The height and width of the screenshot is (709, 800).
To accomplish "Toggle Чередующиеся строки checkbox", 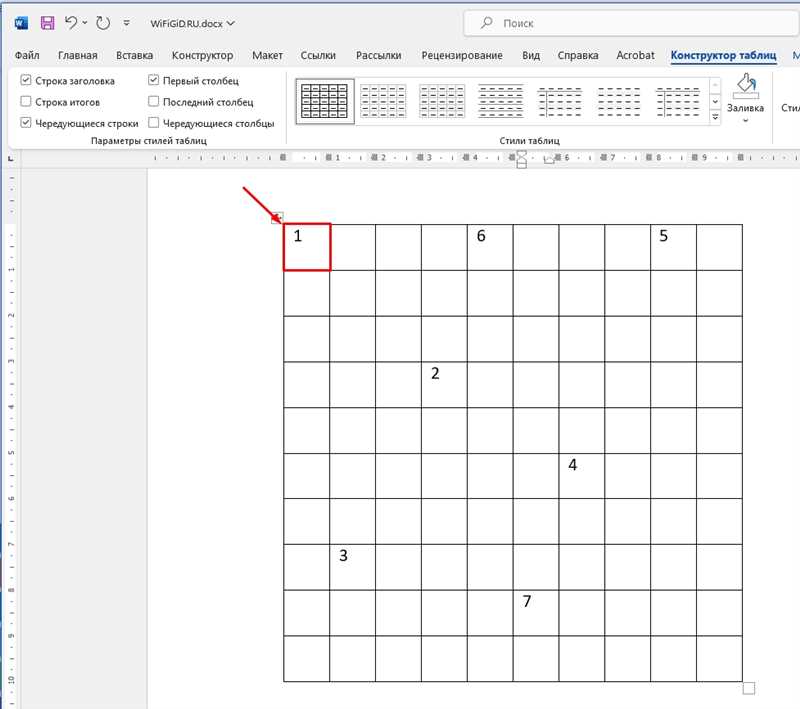I will (x=26, y=123).
